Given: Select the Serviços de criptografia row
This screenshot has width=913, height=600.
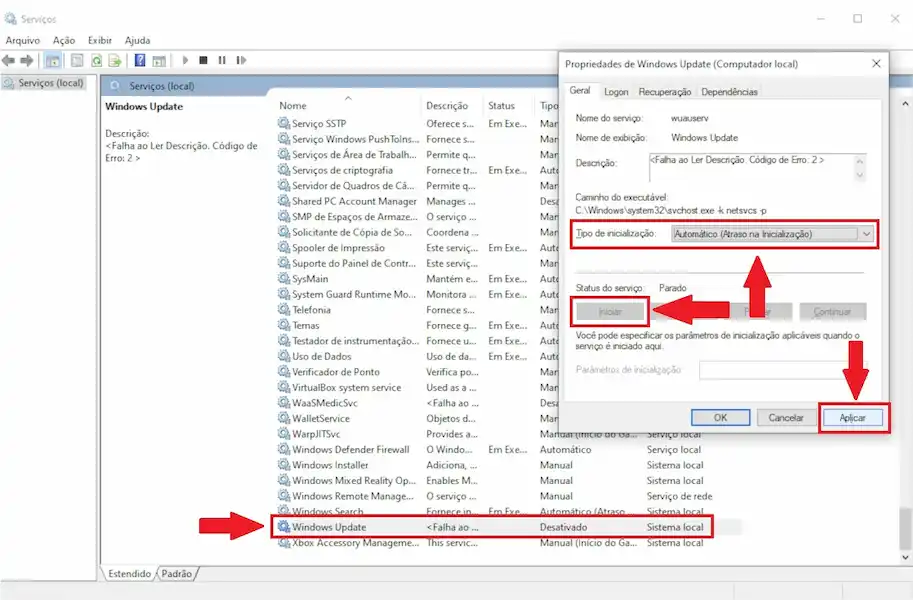Looking at the screenshot, I should 417,170.
